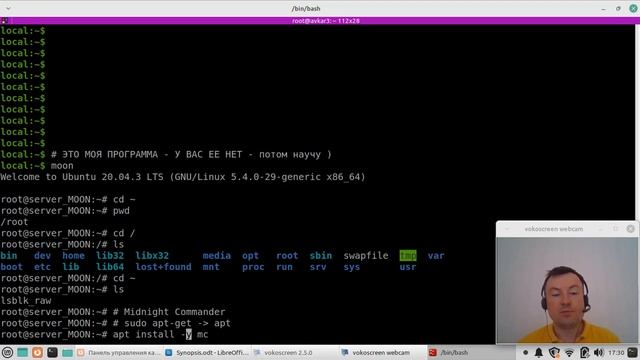The image size is (640, 360).
Task: Click the 'libx32' directory name
Action: (152, 256)
